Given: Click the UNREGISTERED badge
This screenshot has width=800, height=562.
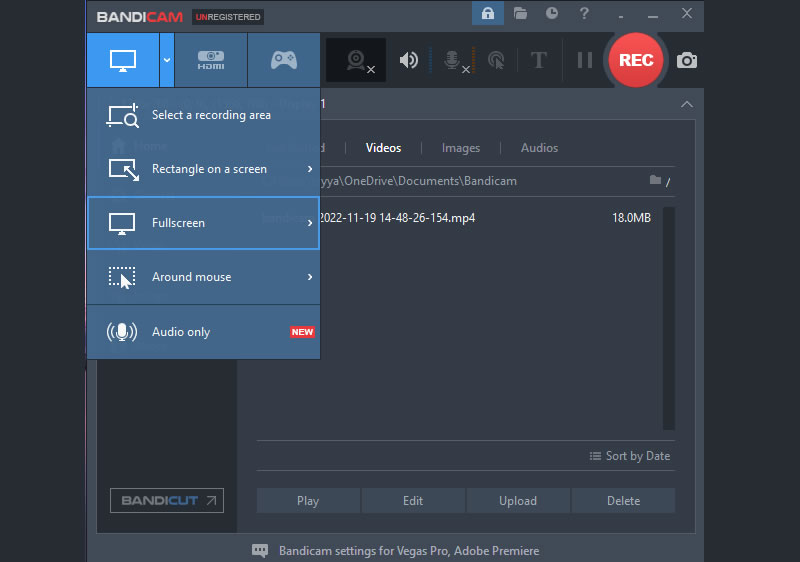Looking at the screenshot, I should 228,17.
